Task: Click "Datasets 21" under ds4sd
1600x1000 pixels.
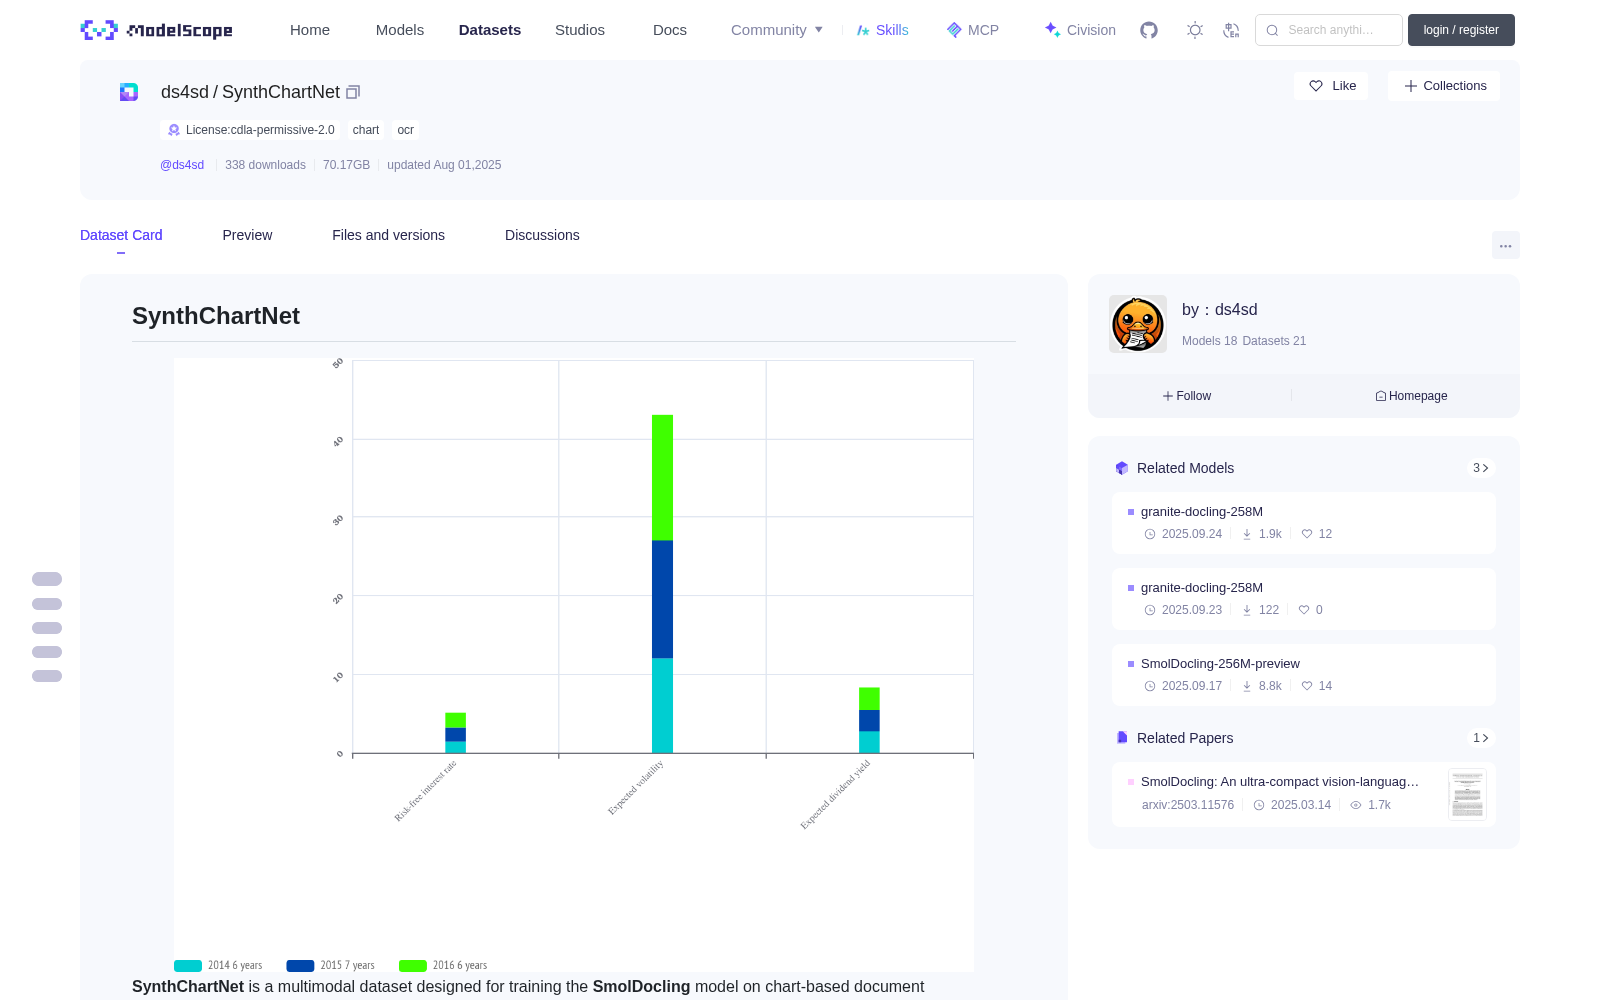Action: (x=1274, y=341)
